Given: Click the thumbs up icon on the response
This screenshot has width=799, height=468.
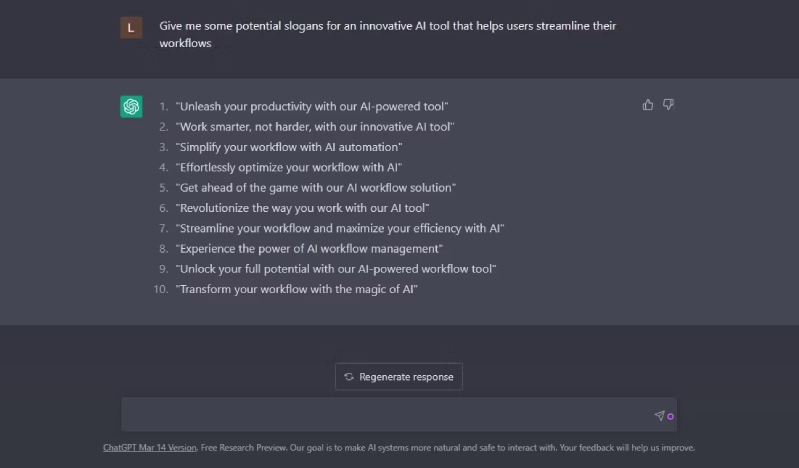Looking at the screenshot, I should click(x=648, y=104).
